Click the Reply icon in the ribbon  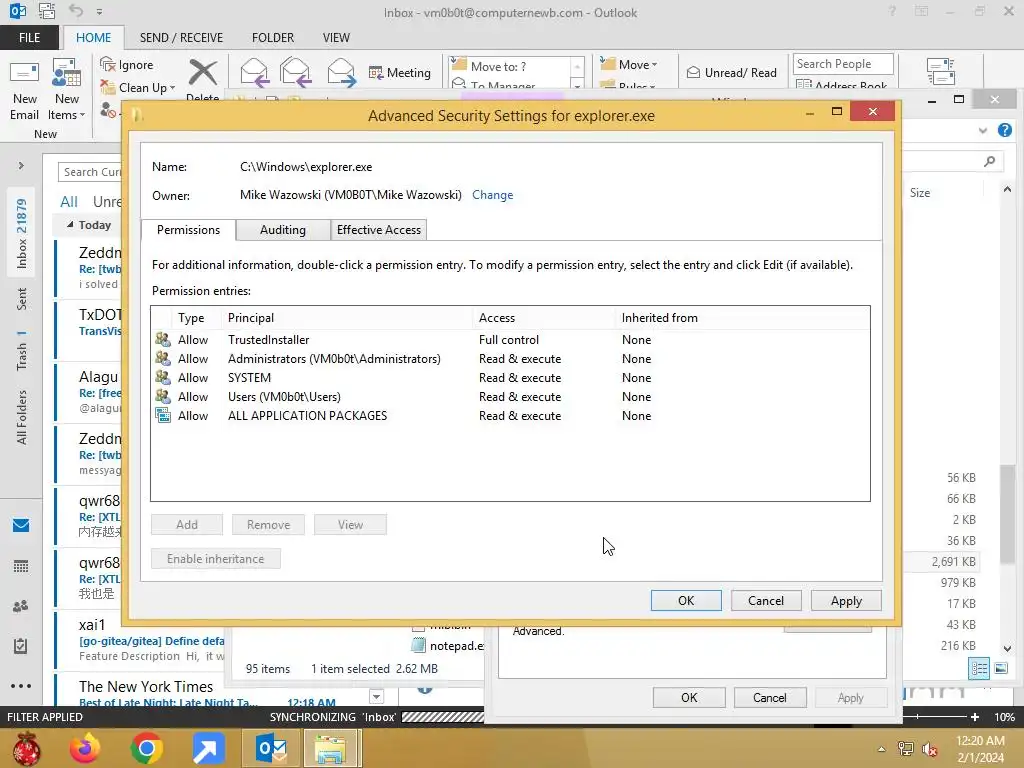pyautogui.click(x=253, y=72)
